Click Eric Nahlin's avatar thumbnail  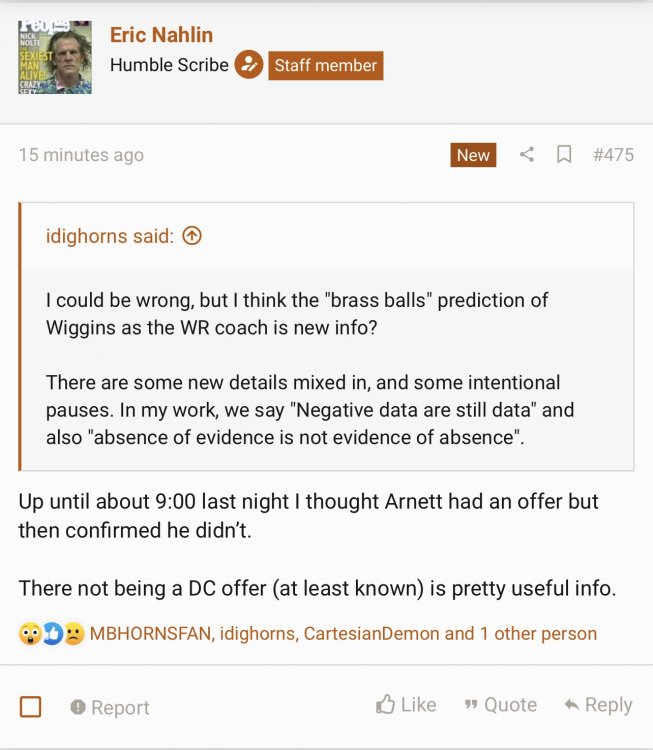point(55,57)
